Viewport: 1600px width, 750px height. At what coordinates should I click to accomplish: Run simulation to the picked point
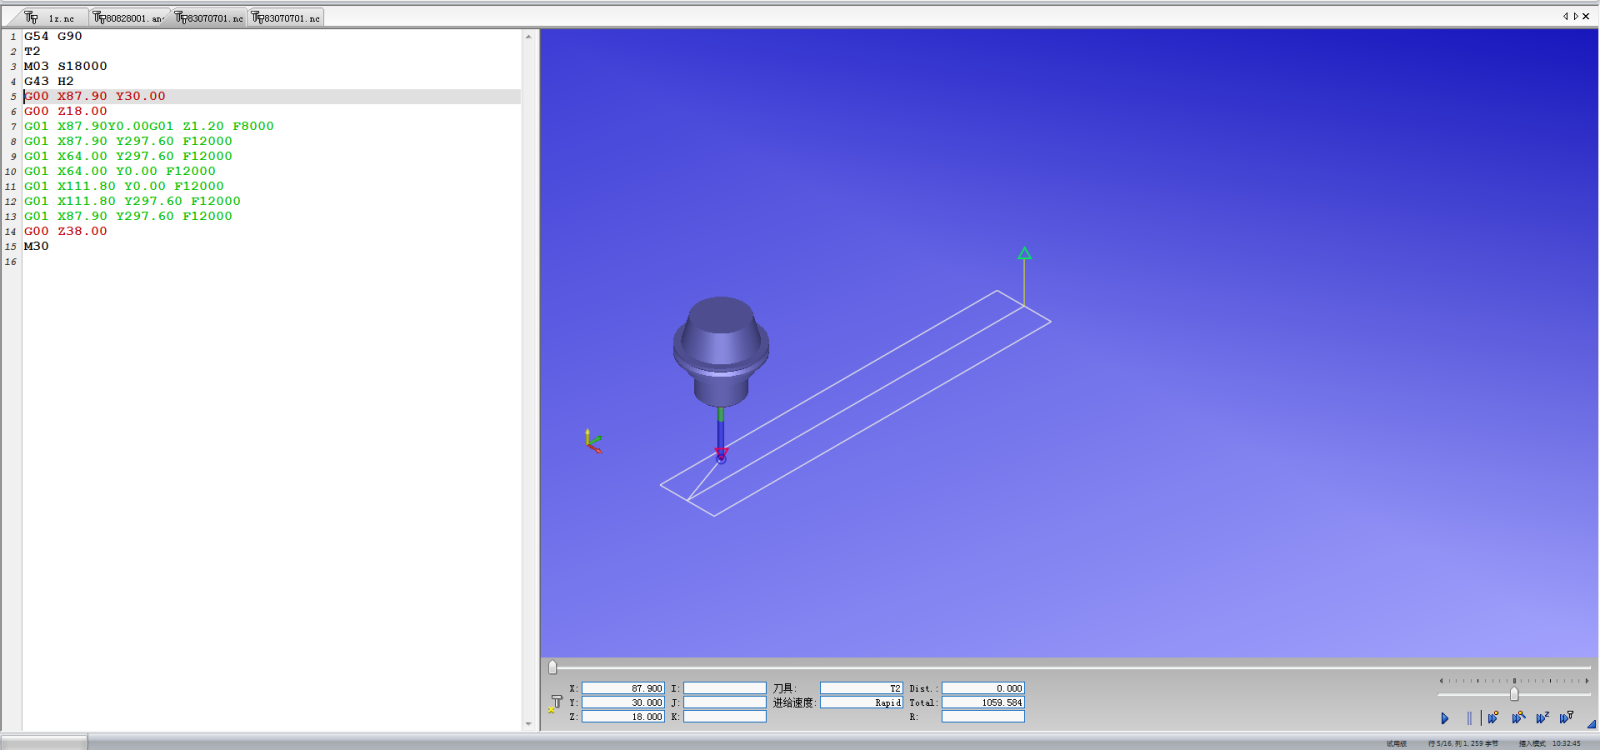[x=1518, y=717]
